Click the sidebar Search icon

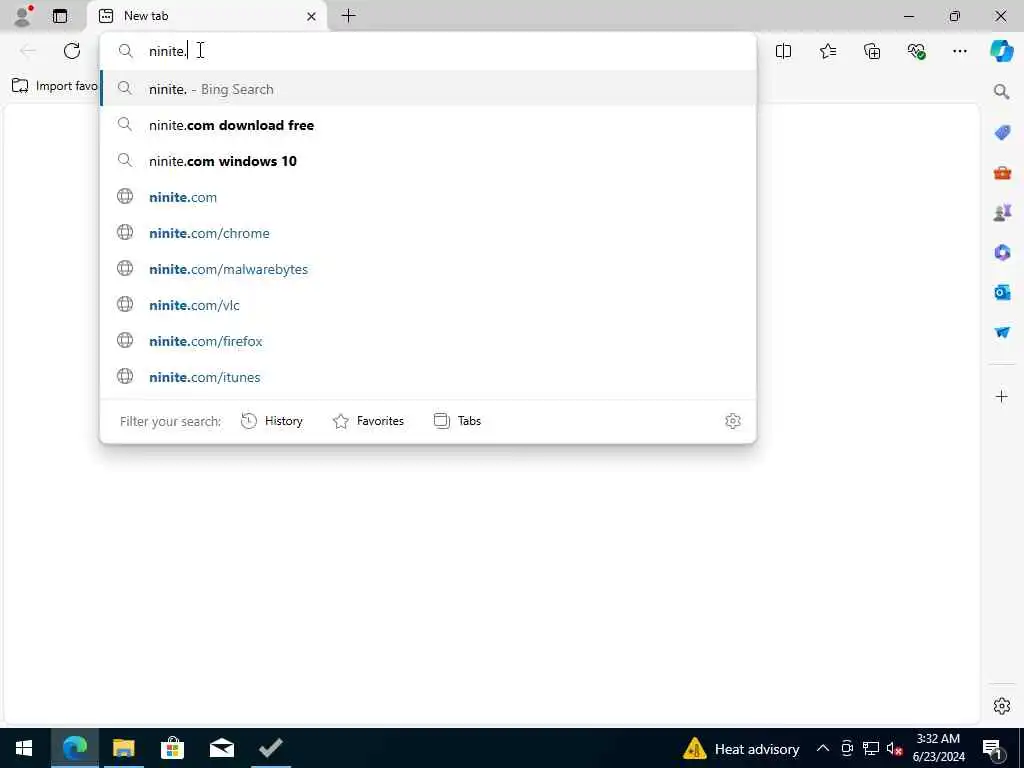tap(1002, 91)
